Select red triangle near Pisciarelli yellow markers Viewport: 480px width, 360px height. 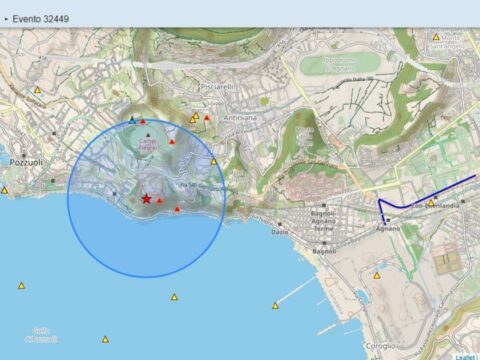point(207,118)
